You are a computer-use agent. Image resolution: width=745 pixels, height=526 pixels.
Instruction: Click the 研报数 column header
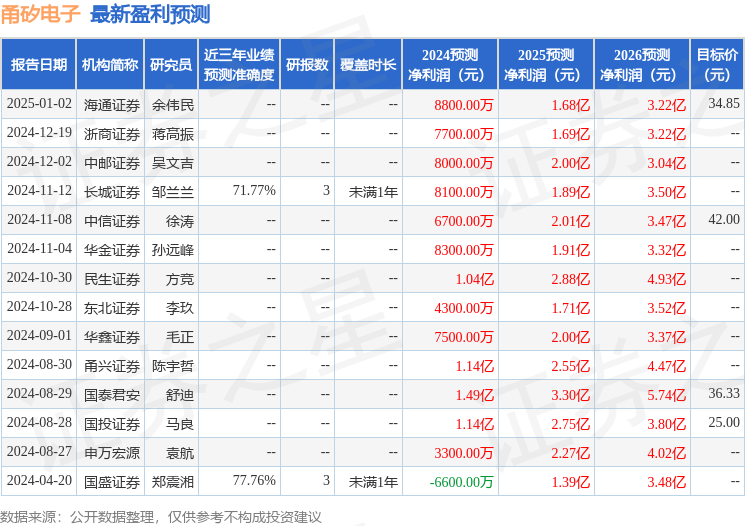[307, 65]
